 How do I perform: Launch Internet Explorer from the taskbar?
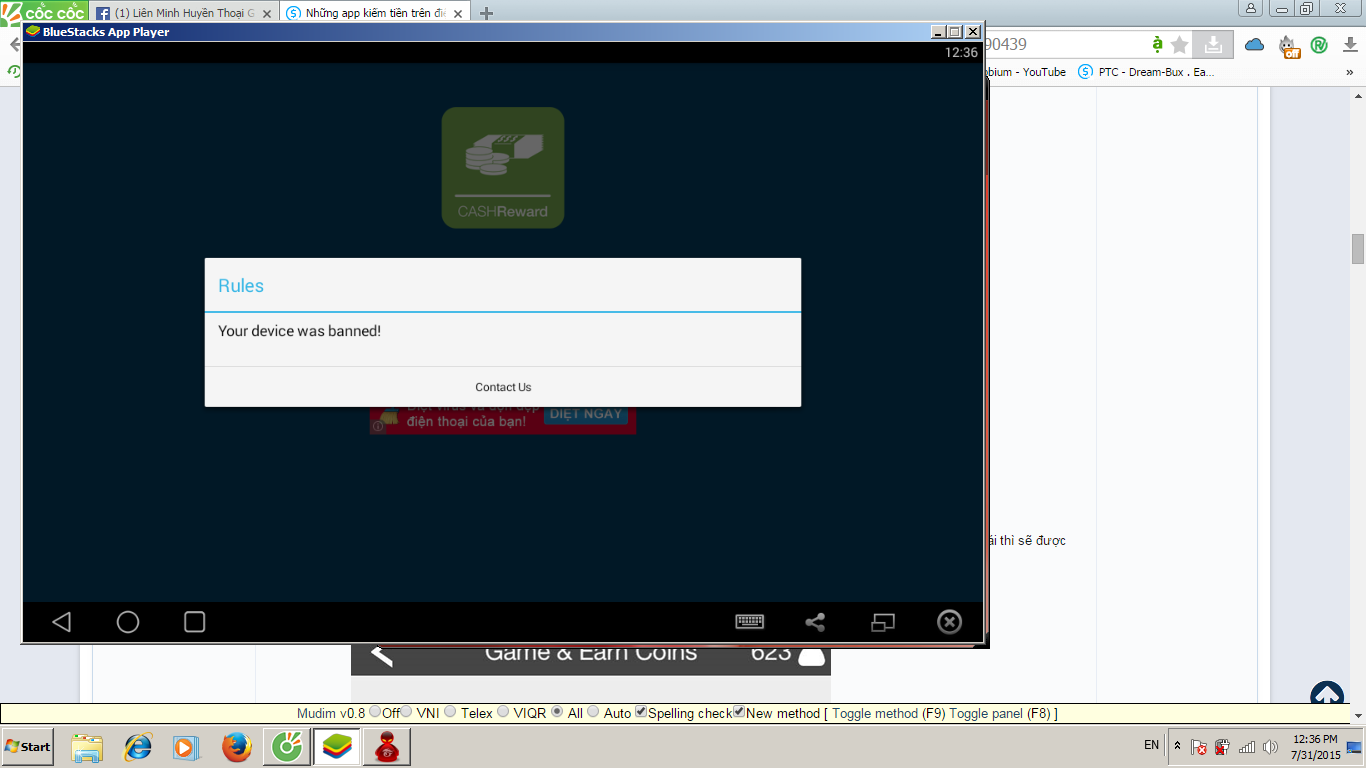pos(137,747)
